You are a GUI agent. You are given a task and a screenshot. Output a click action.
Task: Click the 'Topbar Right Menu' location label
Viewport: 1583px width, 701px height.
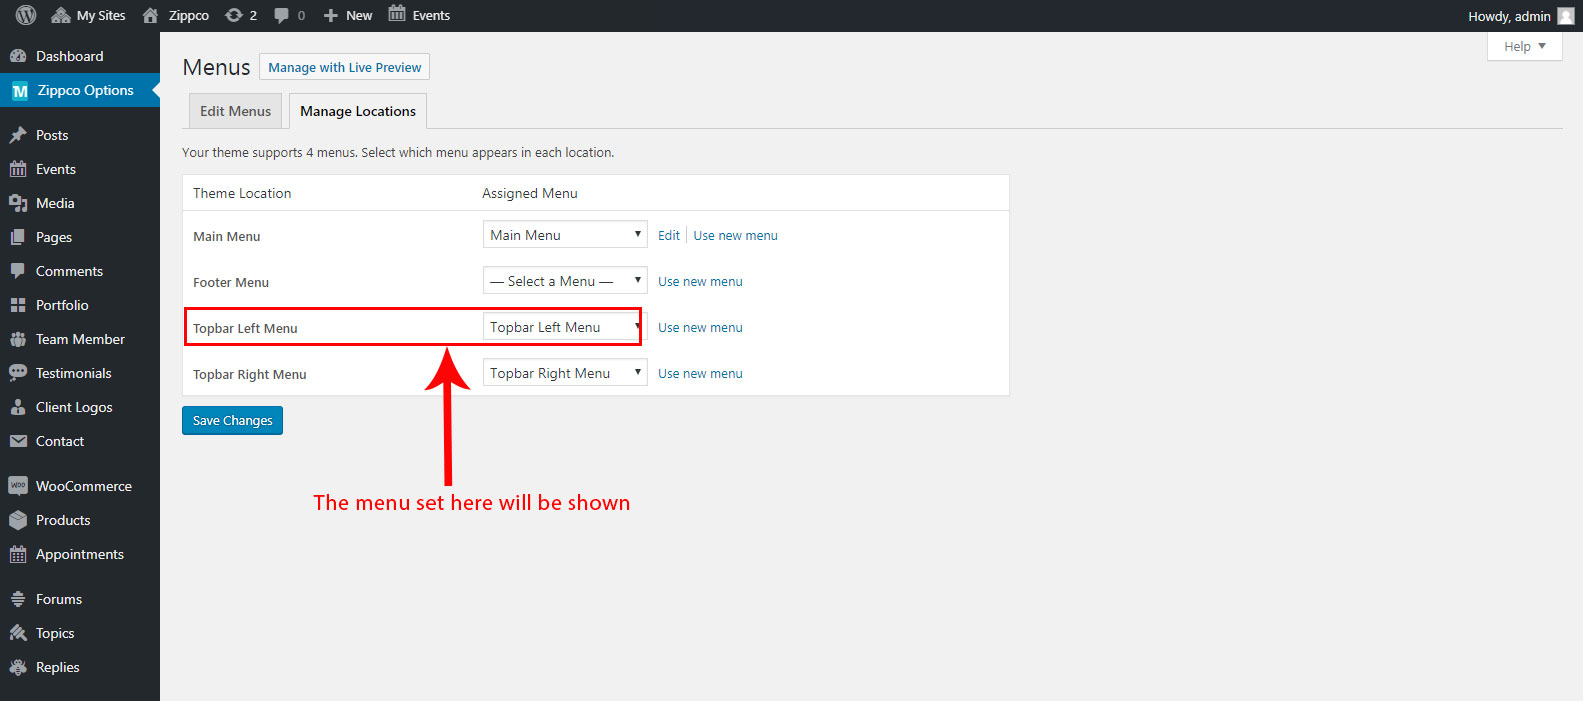tap(250, 374)
